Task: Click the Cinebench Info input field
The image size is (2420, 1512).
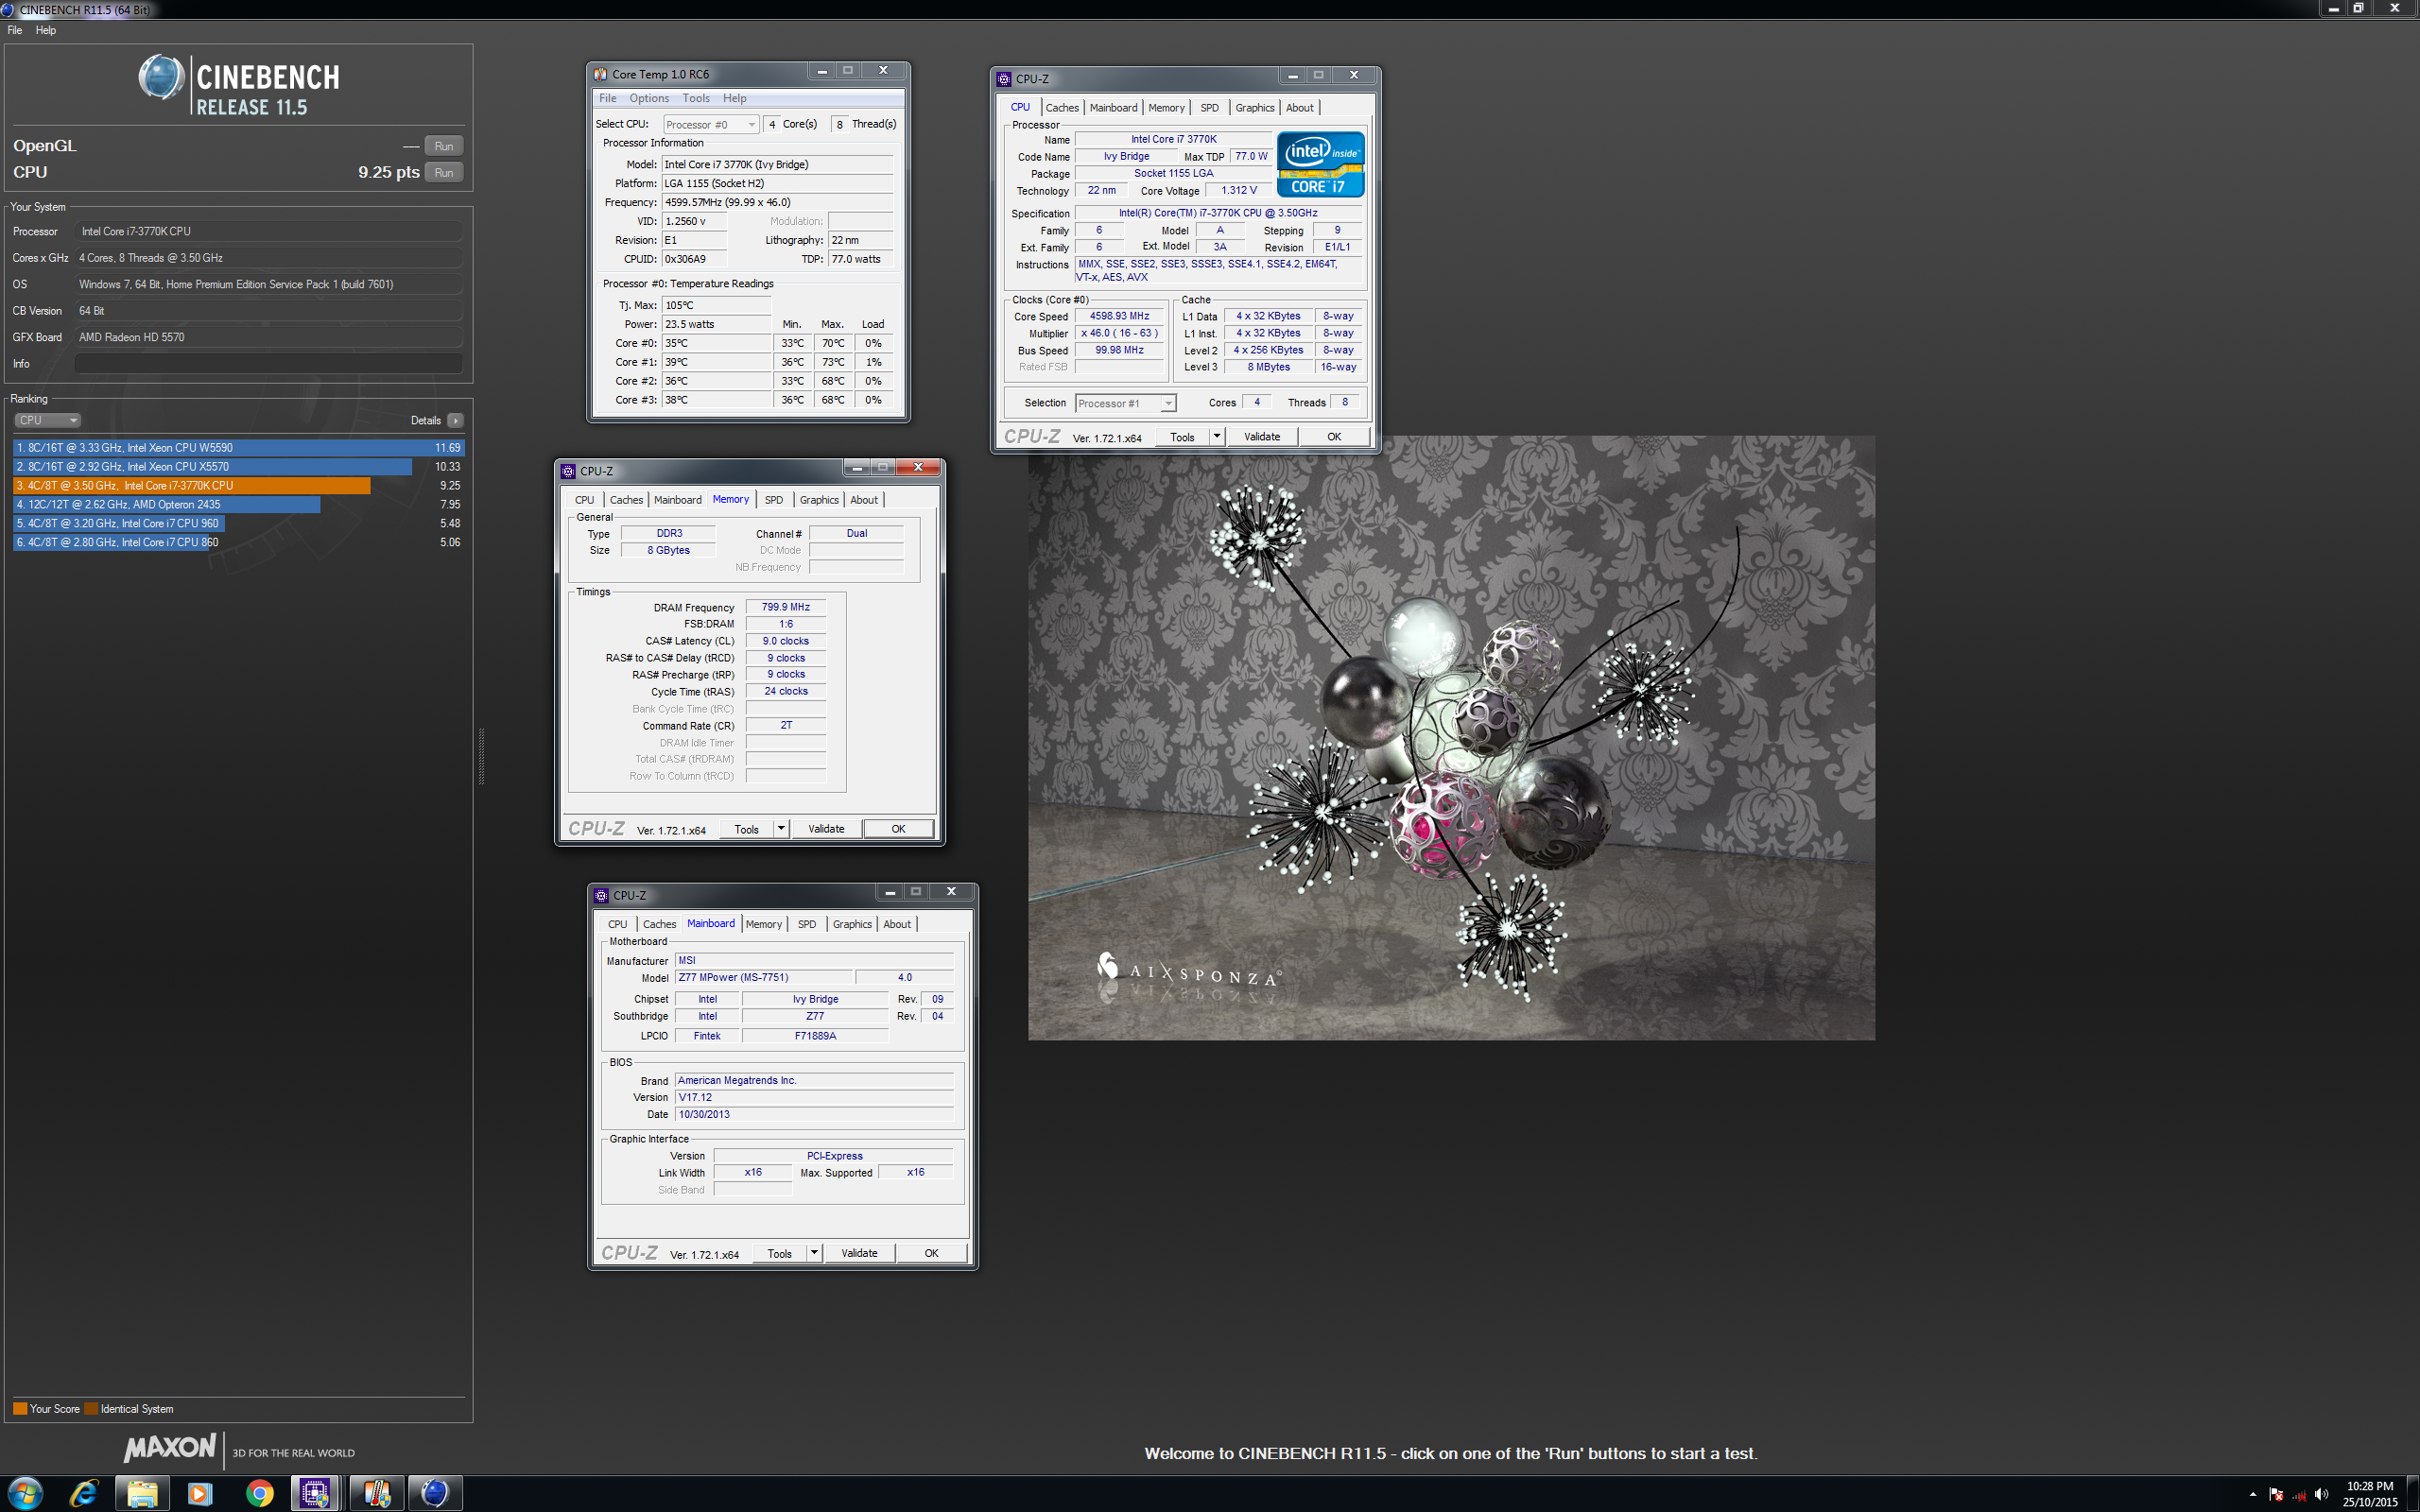Action: click(268, 363)
